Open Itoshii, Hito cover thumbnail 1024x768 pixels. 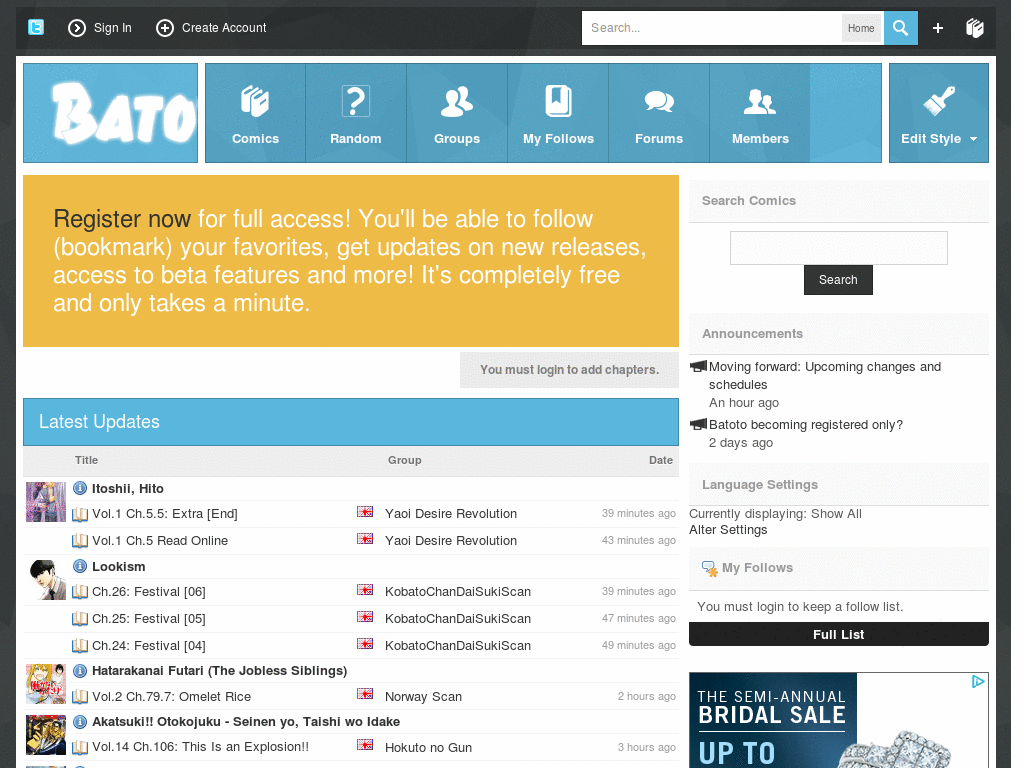point(46,501)
